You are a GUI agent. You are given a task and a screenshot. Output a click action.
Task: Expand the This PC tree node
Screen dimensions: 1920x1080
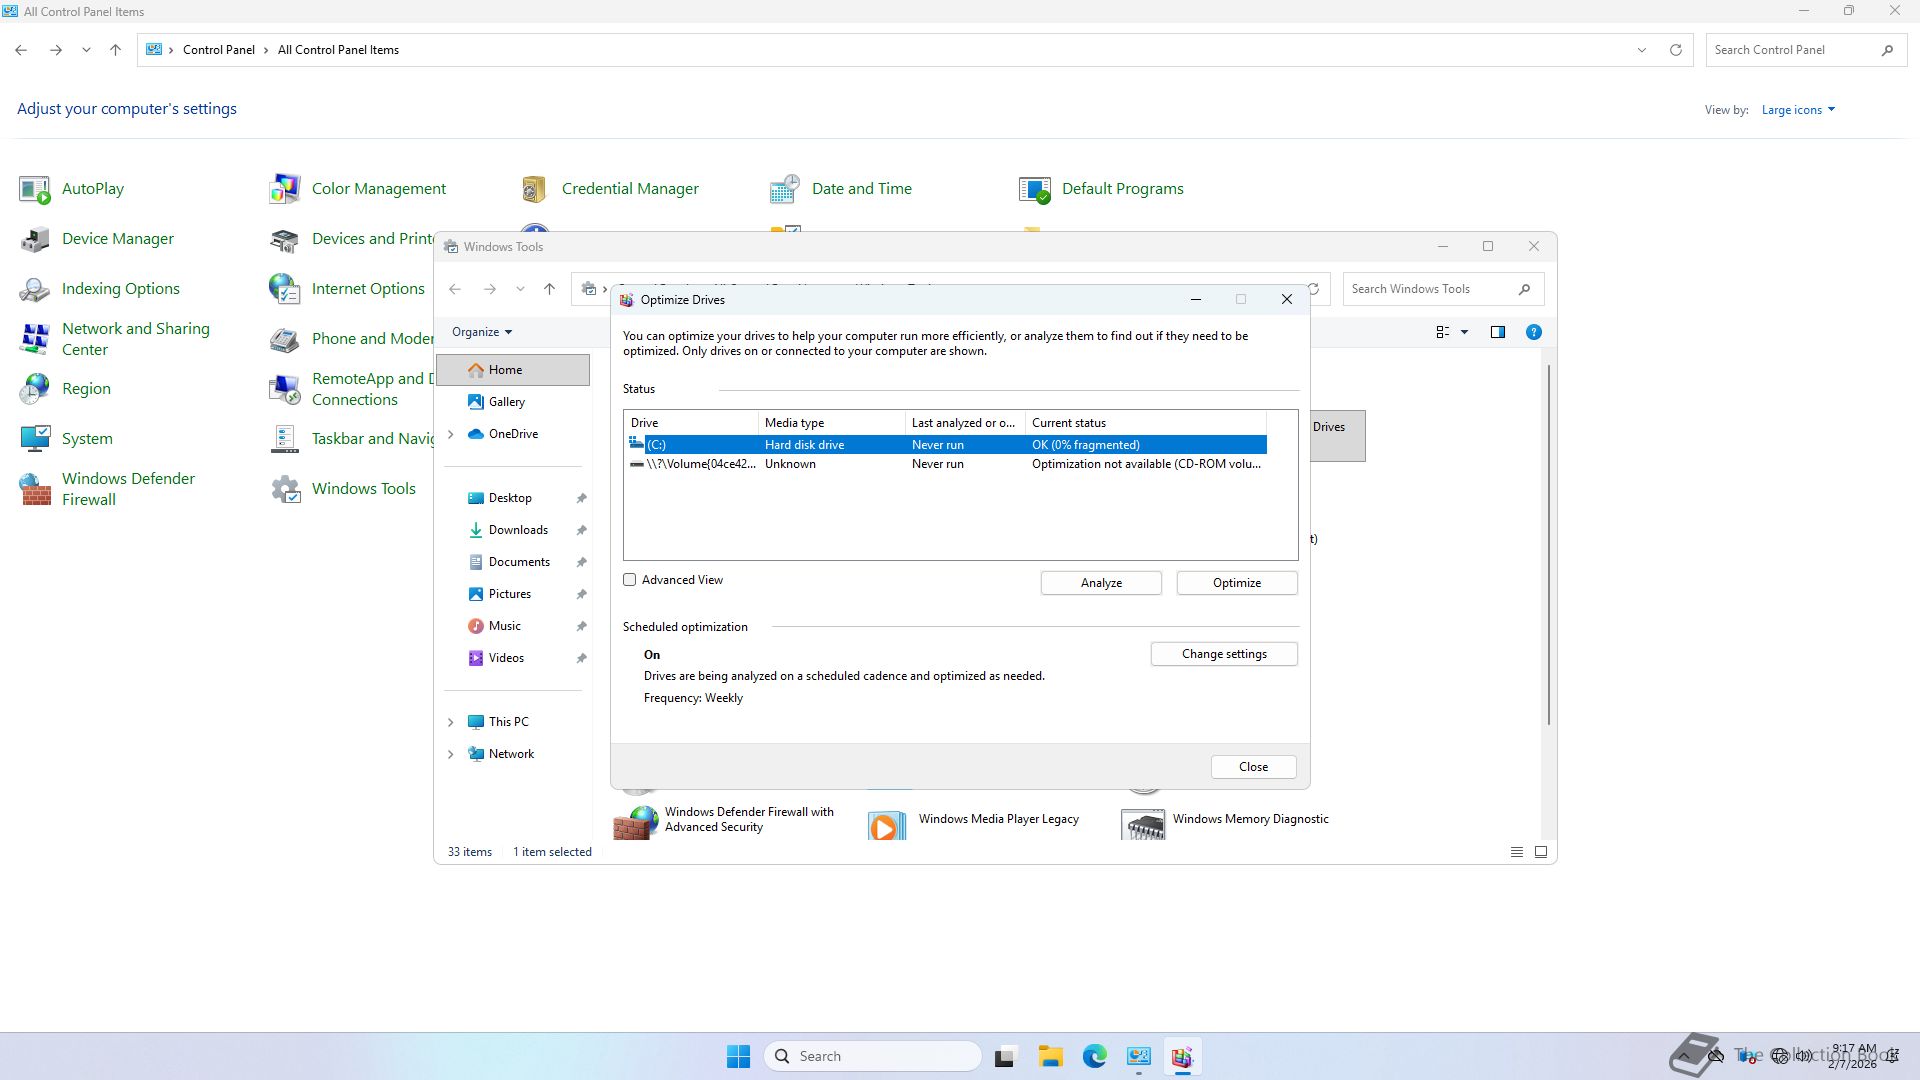click(x=450, y=722)
